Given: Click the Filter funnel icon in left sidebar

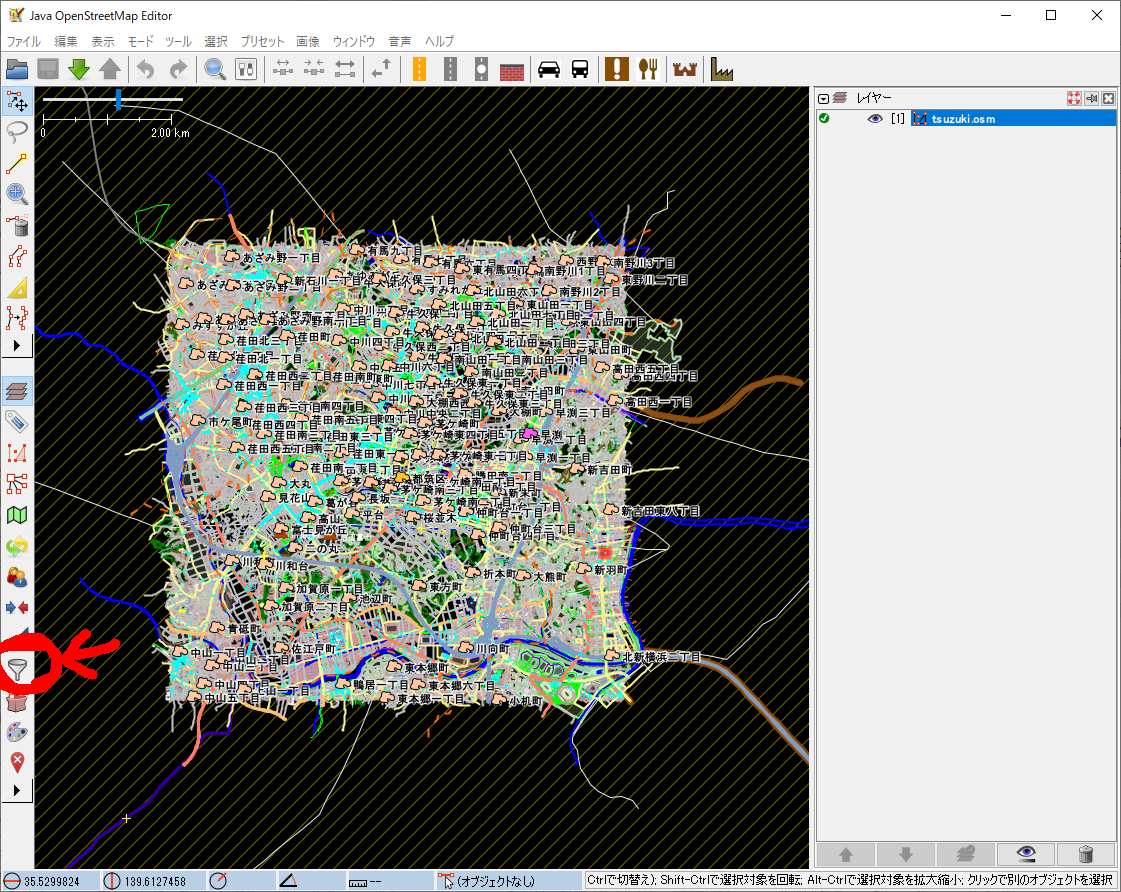Looking at the screenshot, I should (17, 669).
